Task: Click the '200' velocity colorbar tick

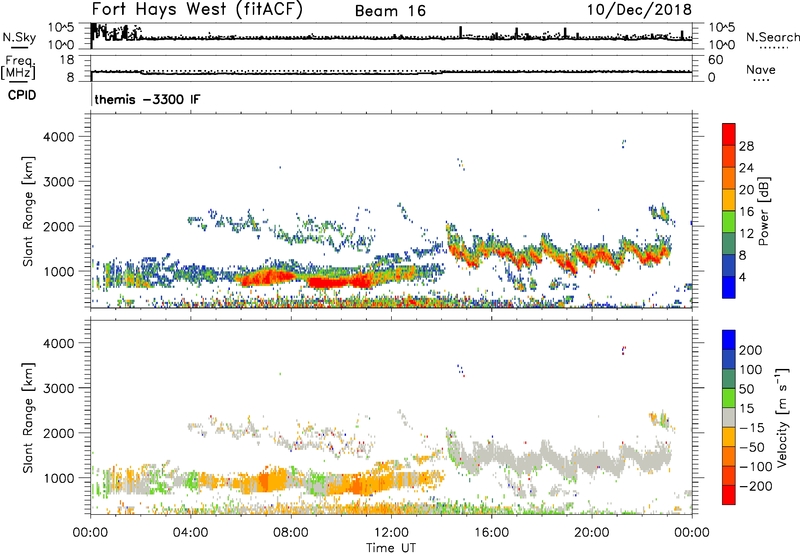Action: click(x=751, y=350)
